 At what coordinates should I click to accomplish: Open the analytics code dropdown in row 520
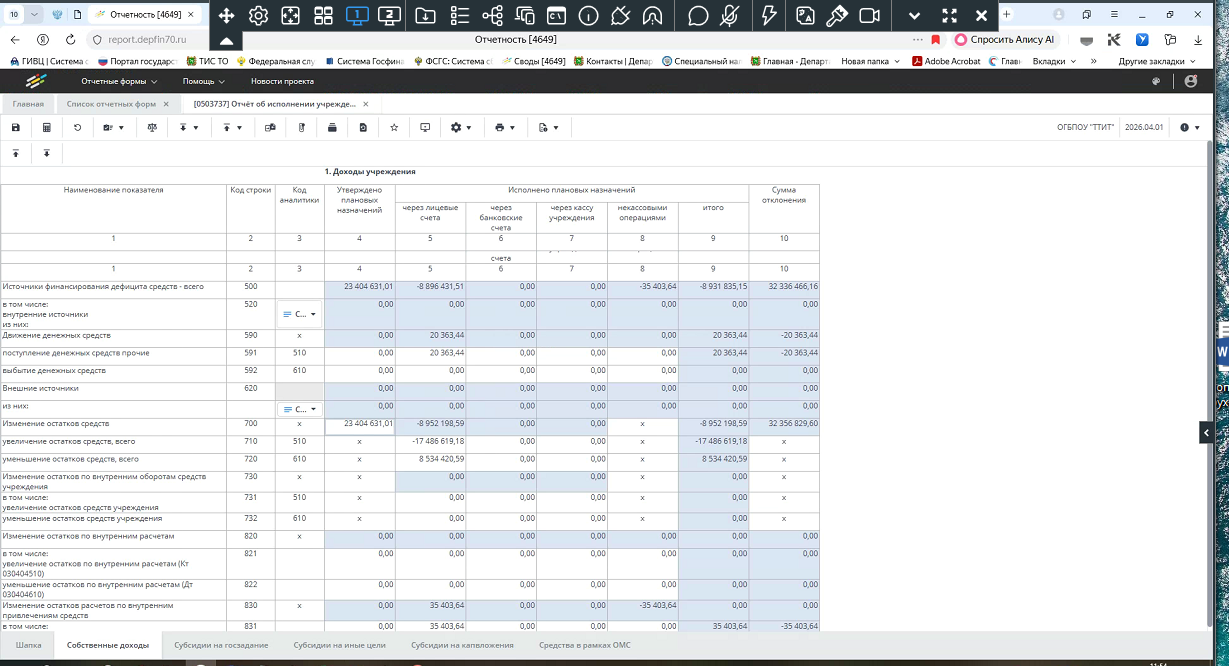[300, 314]
